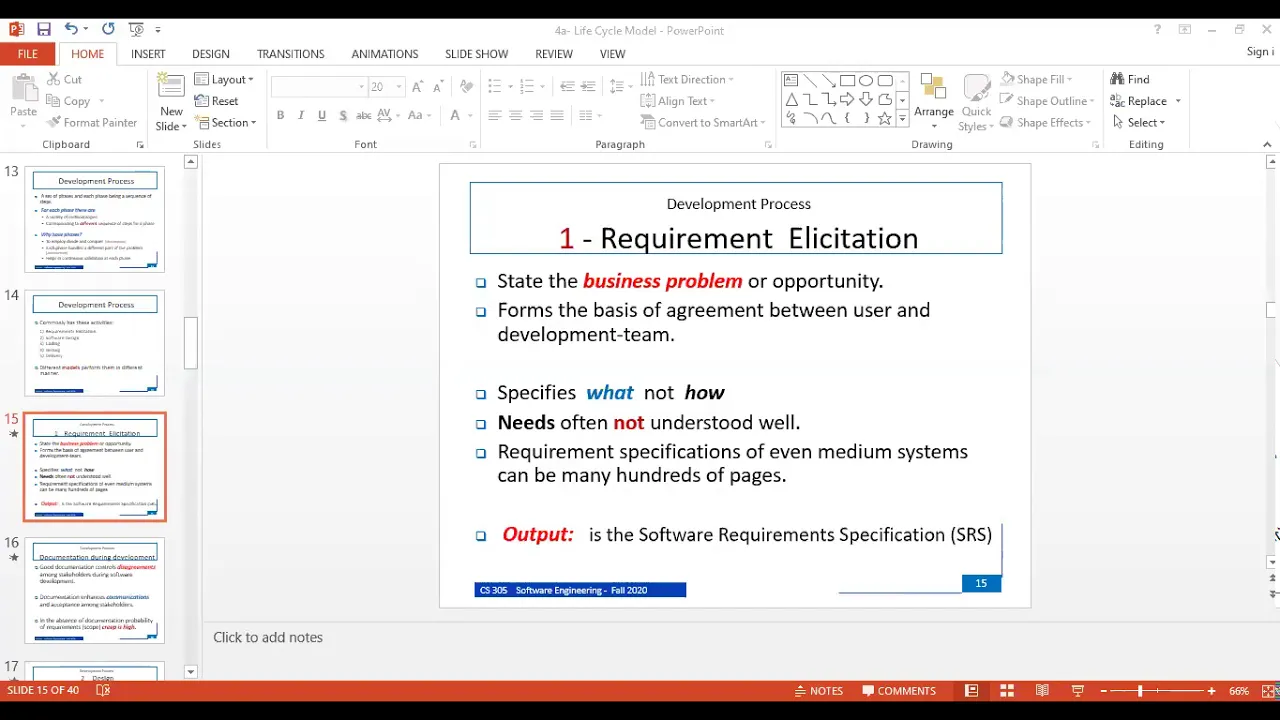This screenshot has width=1280, height=720.
Task: Select slide 14 thumbnail
Action: point(95,343)
